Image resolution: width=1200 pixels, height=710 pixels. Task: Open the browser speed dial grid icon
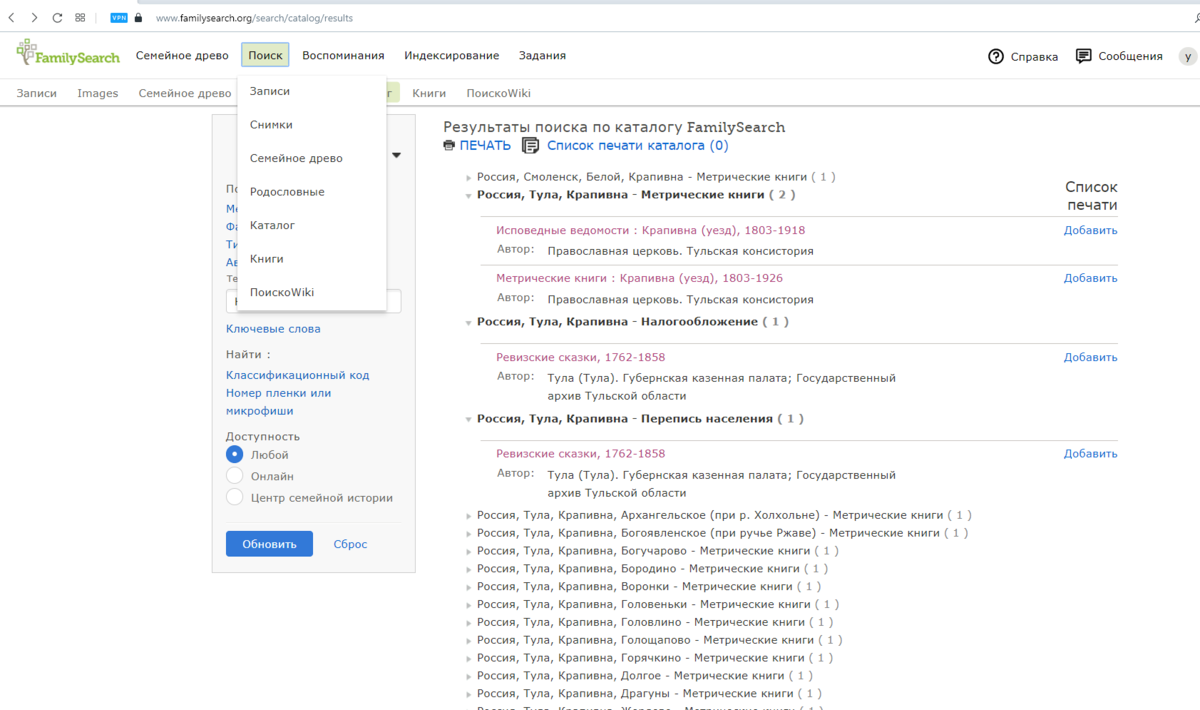pos(80,18)
